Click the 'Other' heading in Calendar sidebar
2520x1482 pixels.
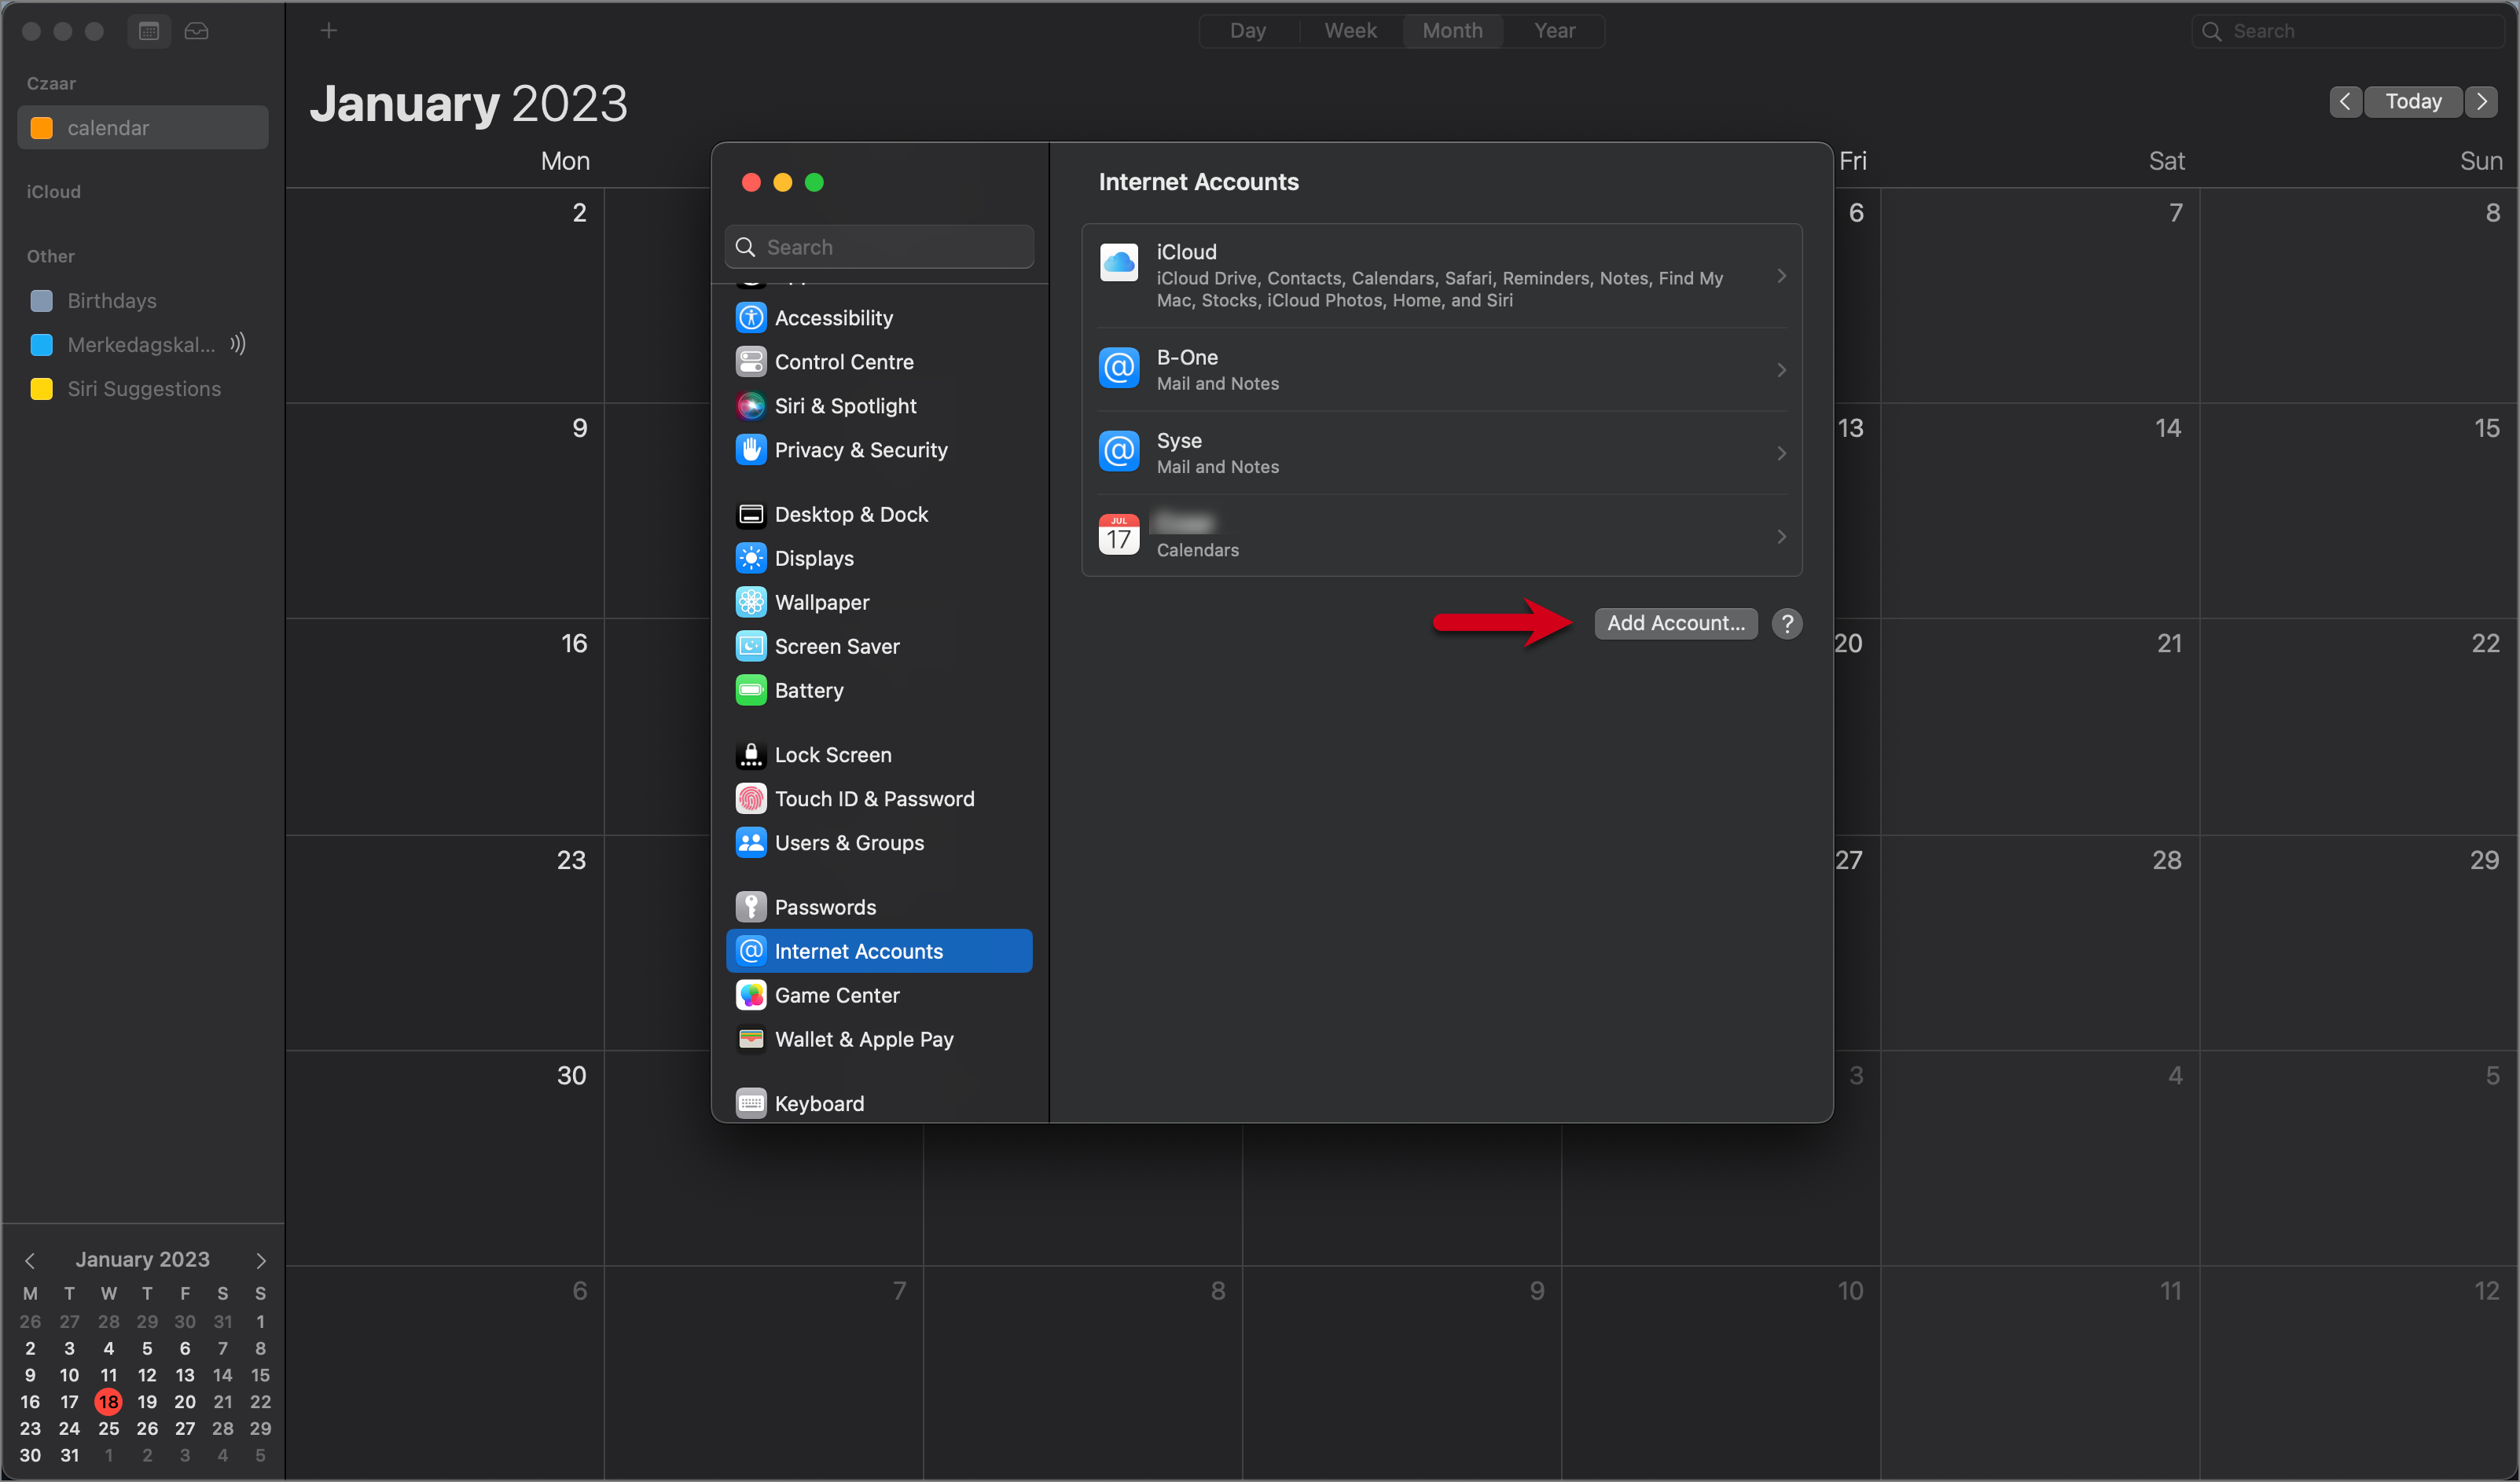pyautogui.click(x=50, y=257)
